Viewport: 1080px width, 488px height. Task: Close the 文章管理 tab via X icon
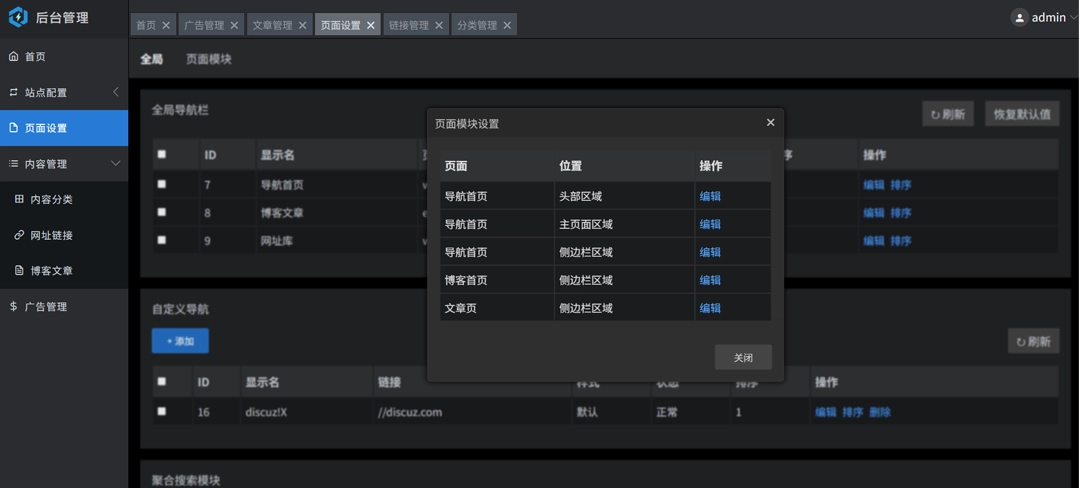point(302,26)
